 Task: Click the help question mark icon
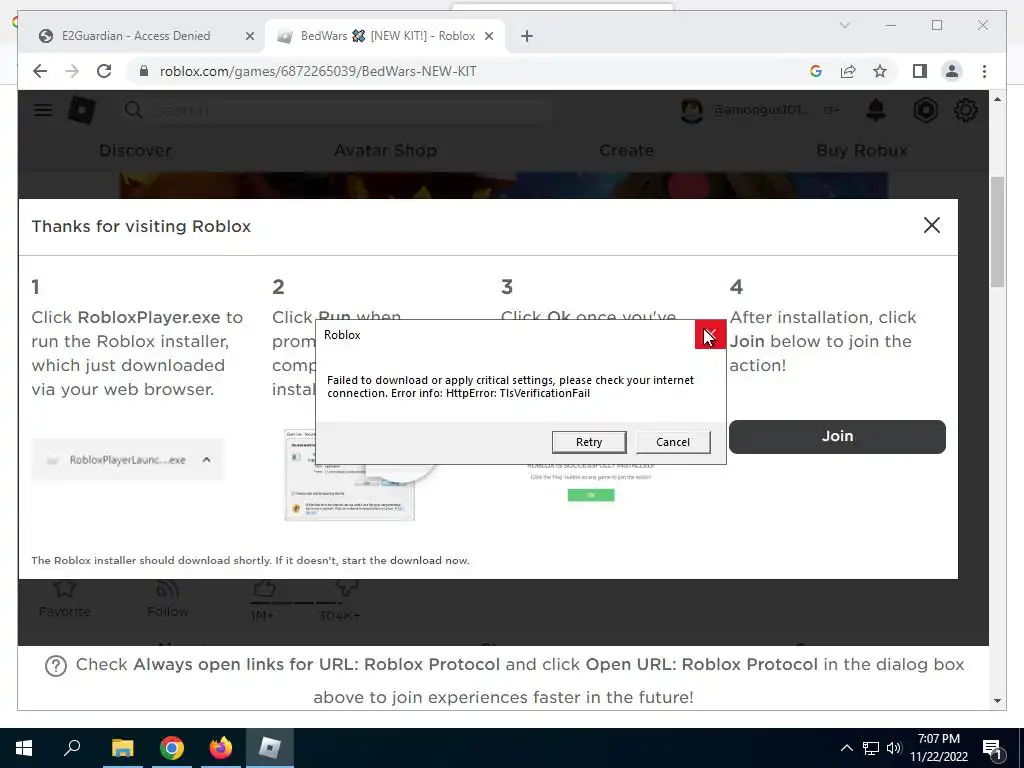click(56, 665)
